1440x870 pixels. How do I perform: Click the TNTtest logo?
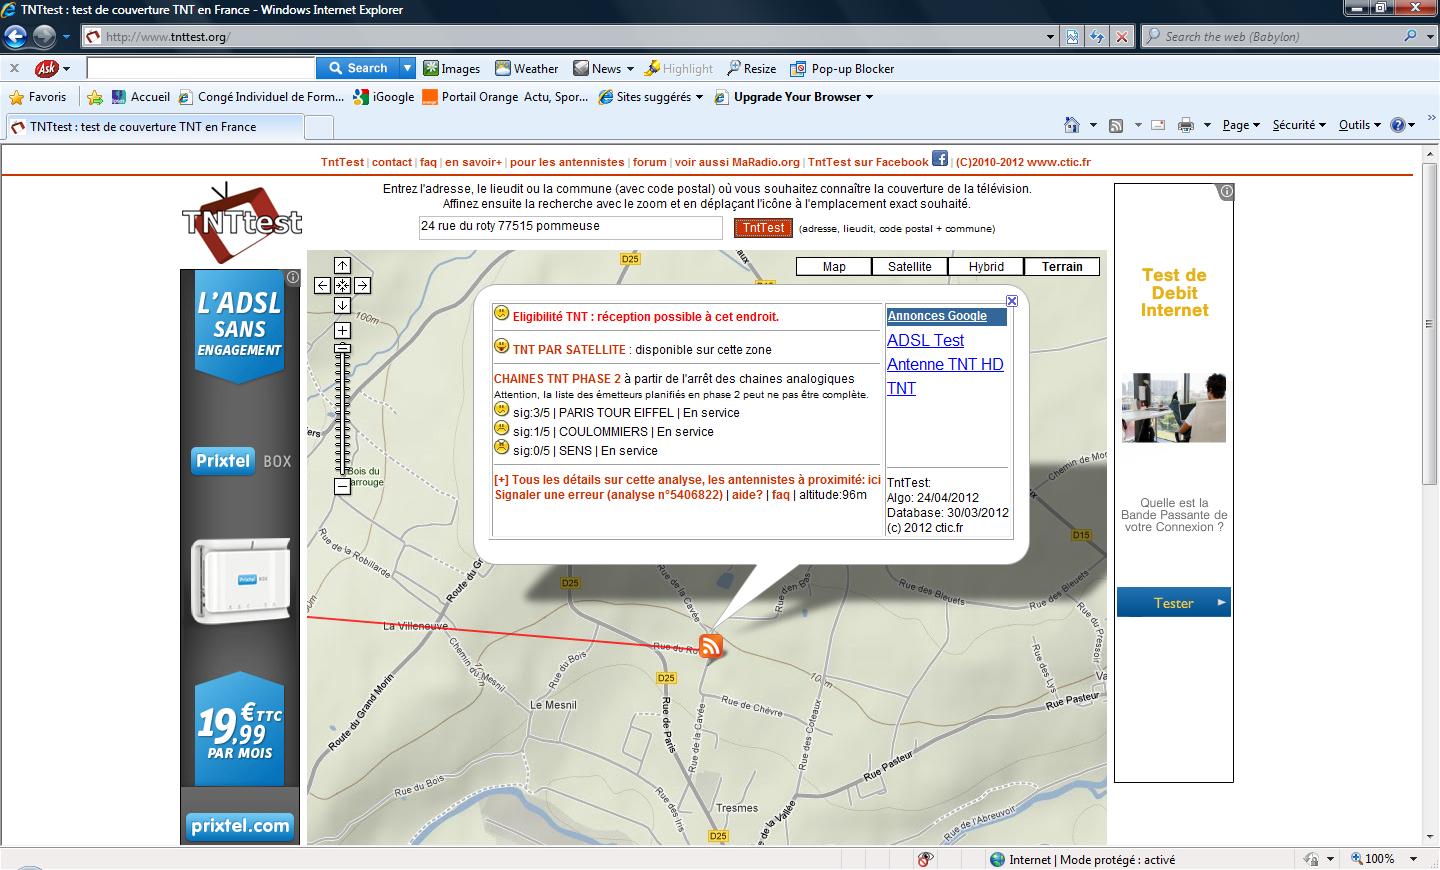(242, 222)
